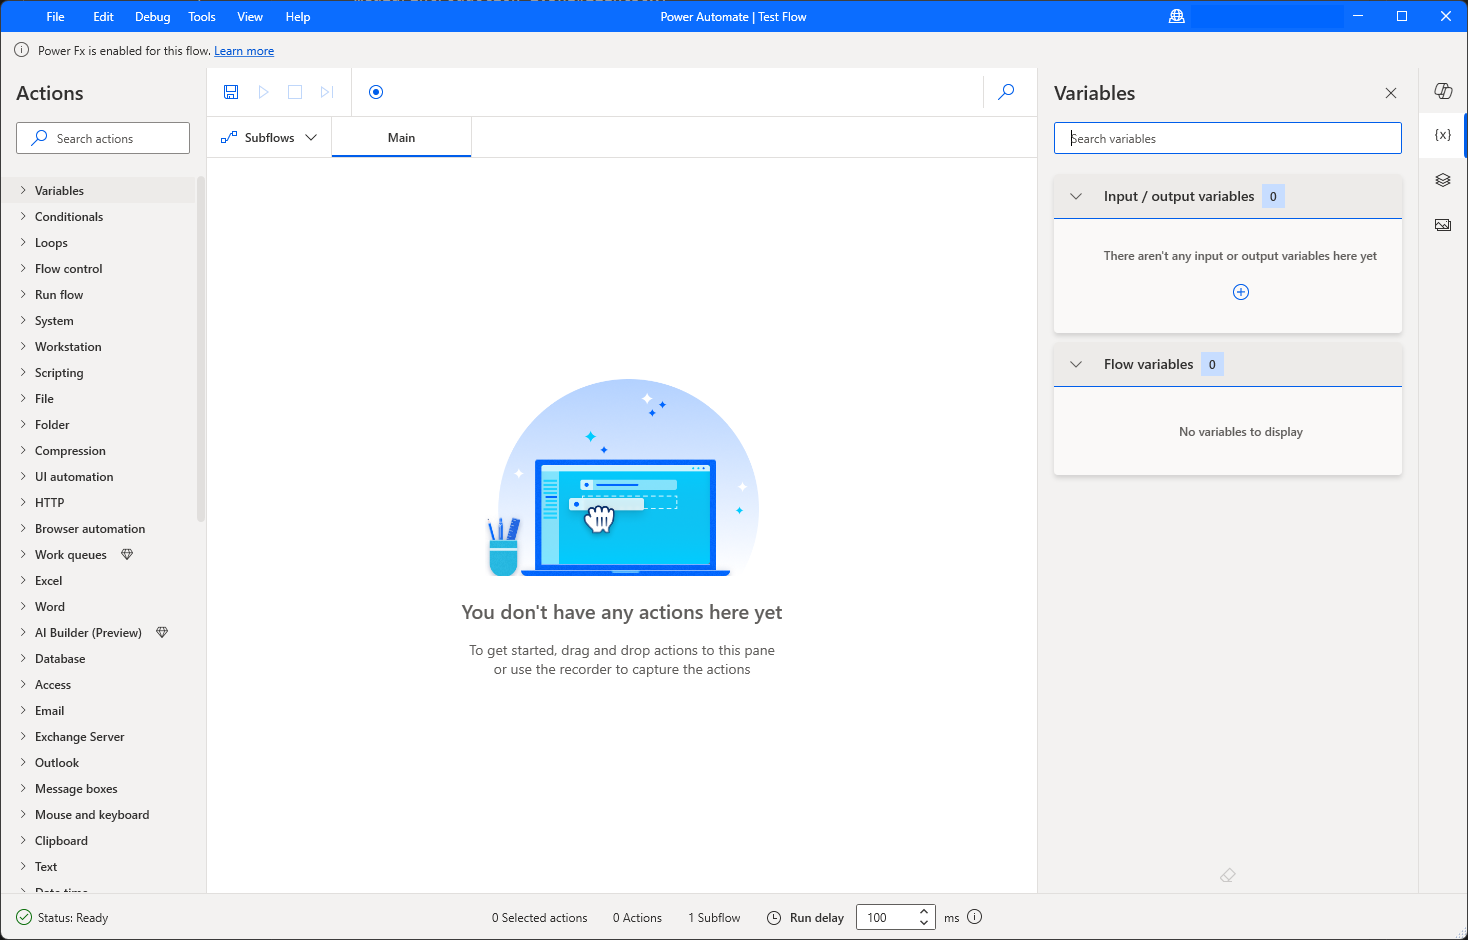Open the Debug menu

pos(152,16)
